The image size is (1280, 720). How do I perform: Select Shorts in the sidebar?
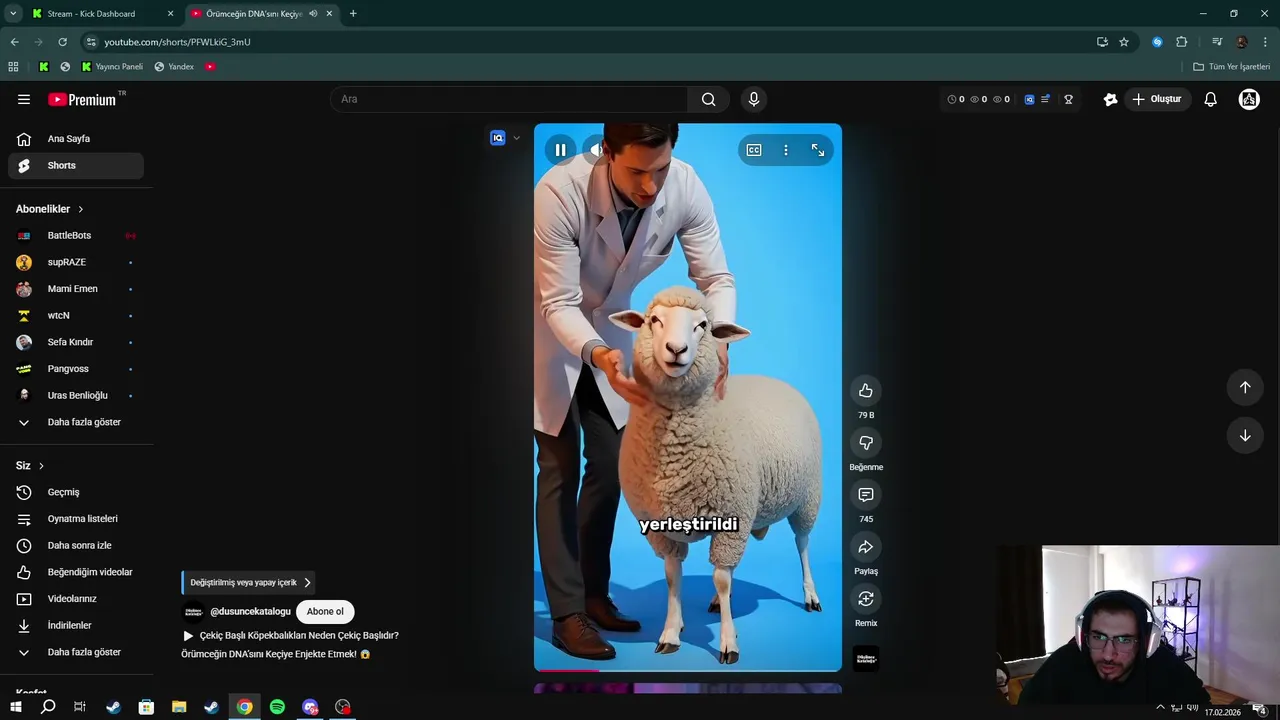point(76,165)
